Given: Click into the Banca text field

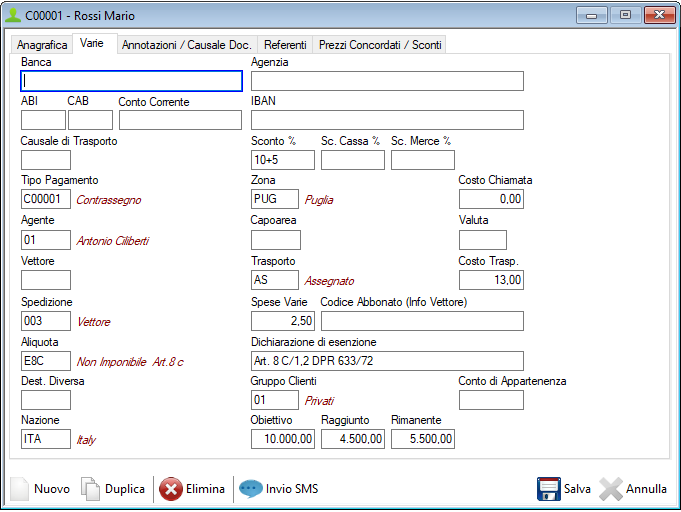Looking at the screenshot, I should [132, 81].
